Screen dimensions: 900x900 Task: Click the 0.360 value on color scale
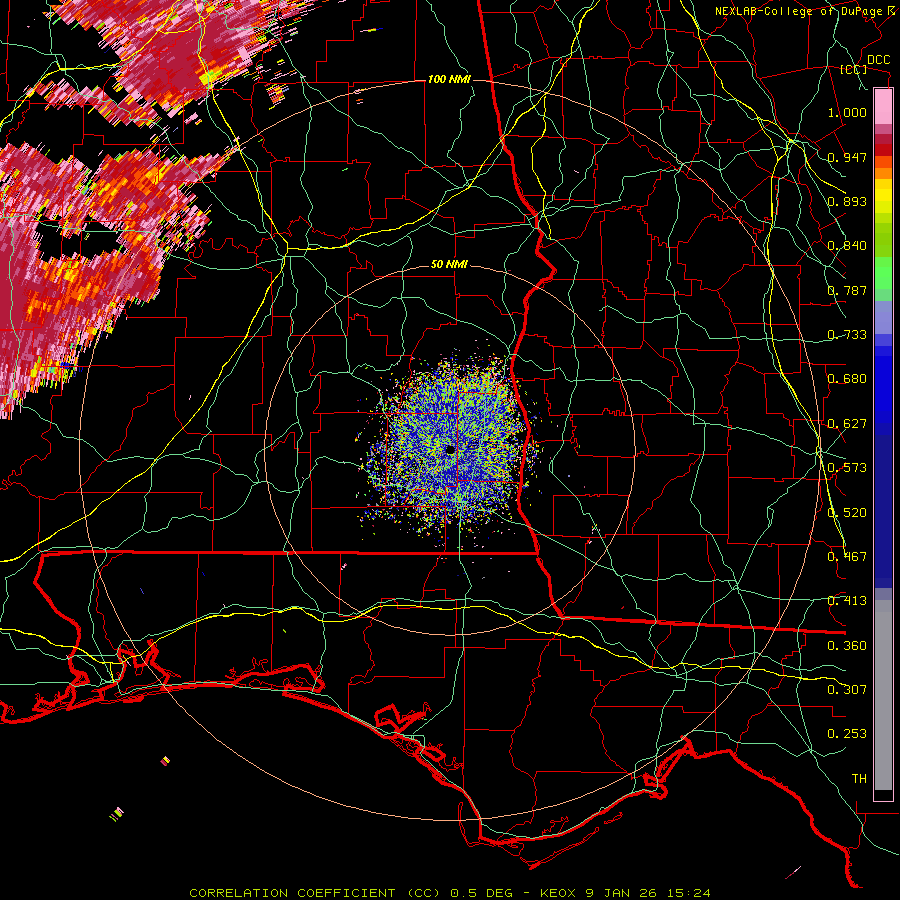pyautogui.click(x=847, y=646)
